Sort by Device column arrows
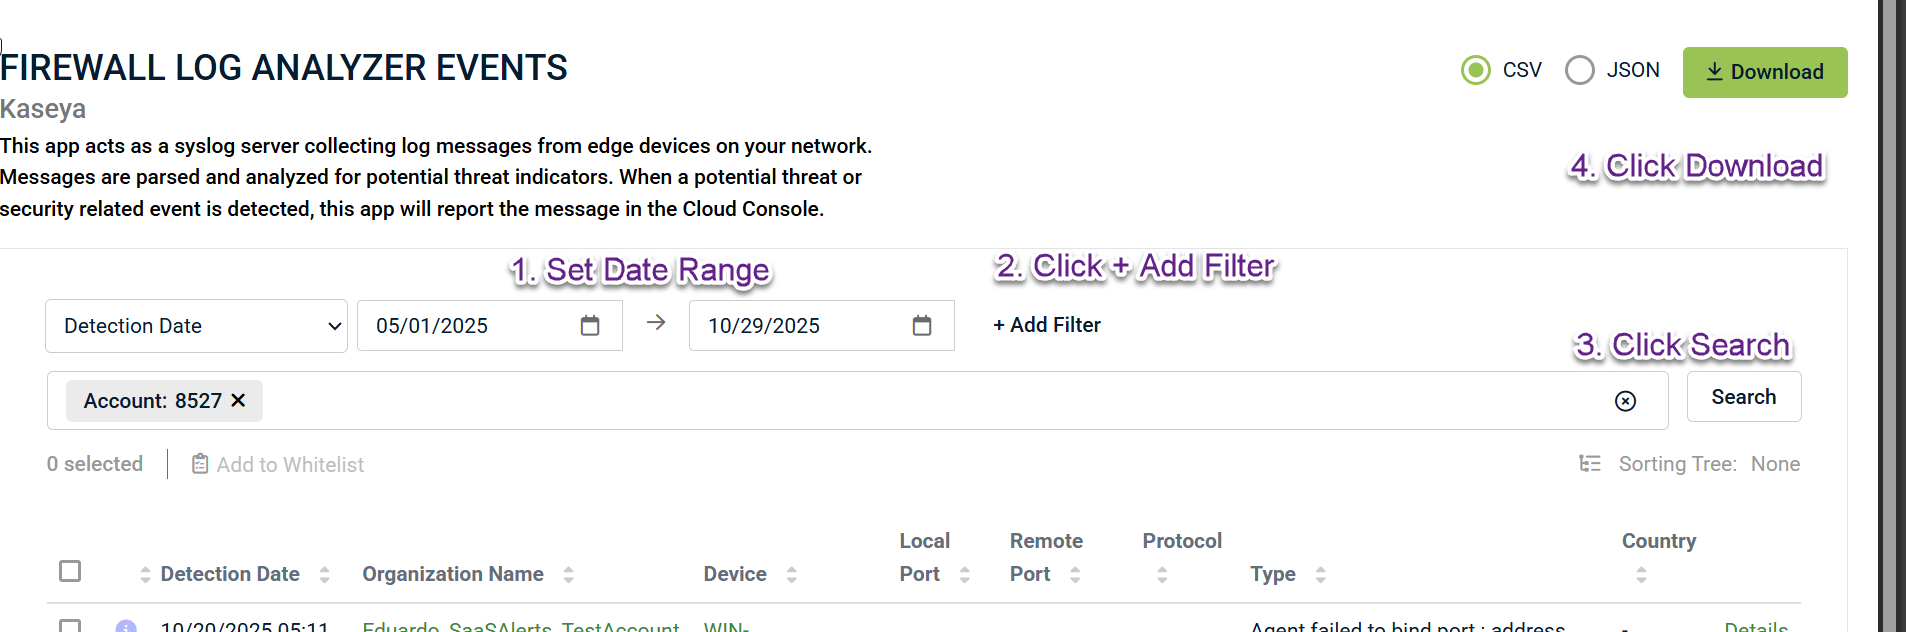This screenshot has width=1906, height=632. click(x=791, y=574)
